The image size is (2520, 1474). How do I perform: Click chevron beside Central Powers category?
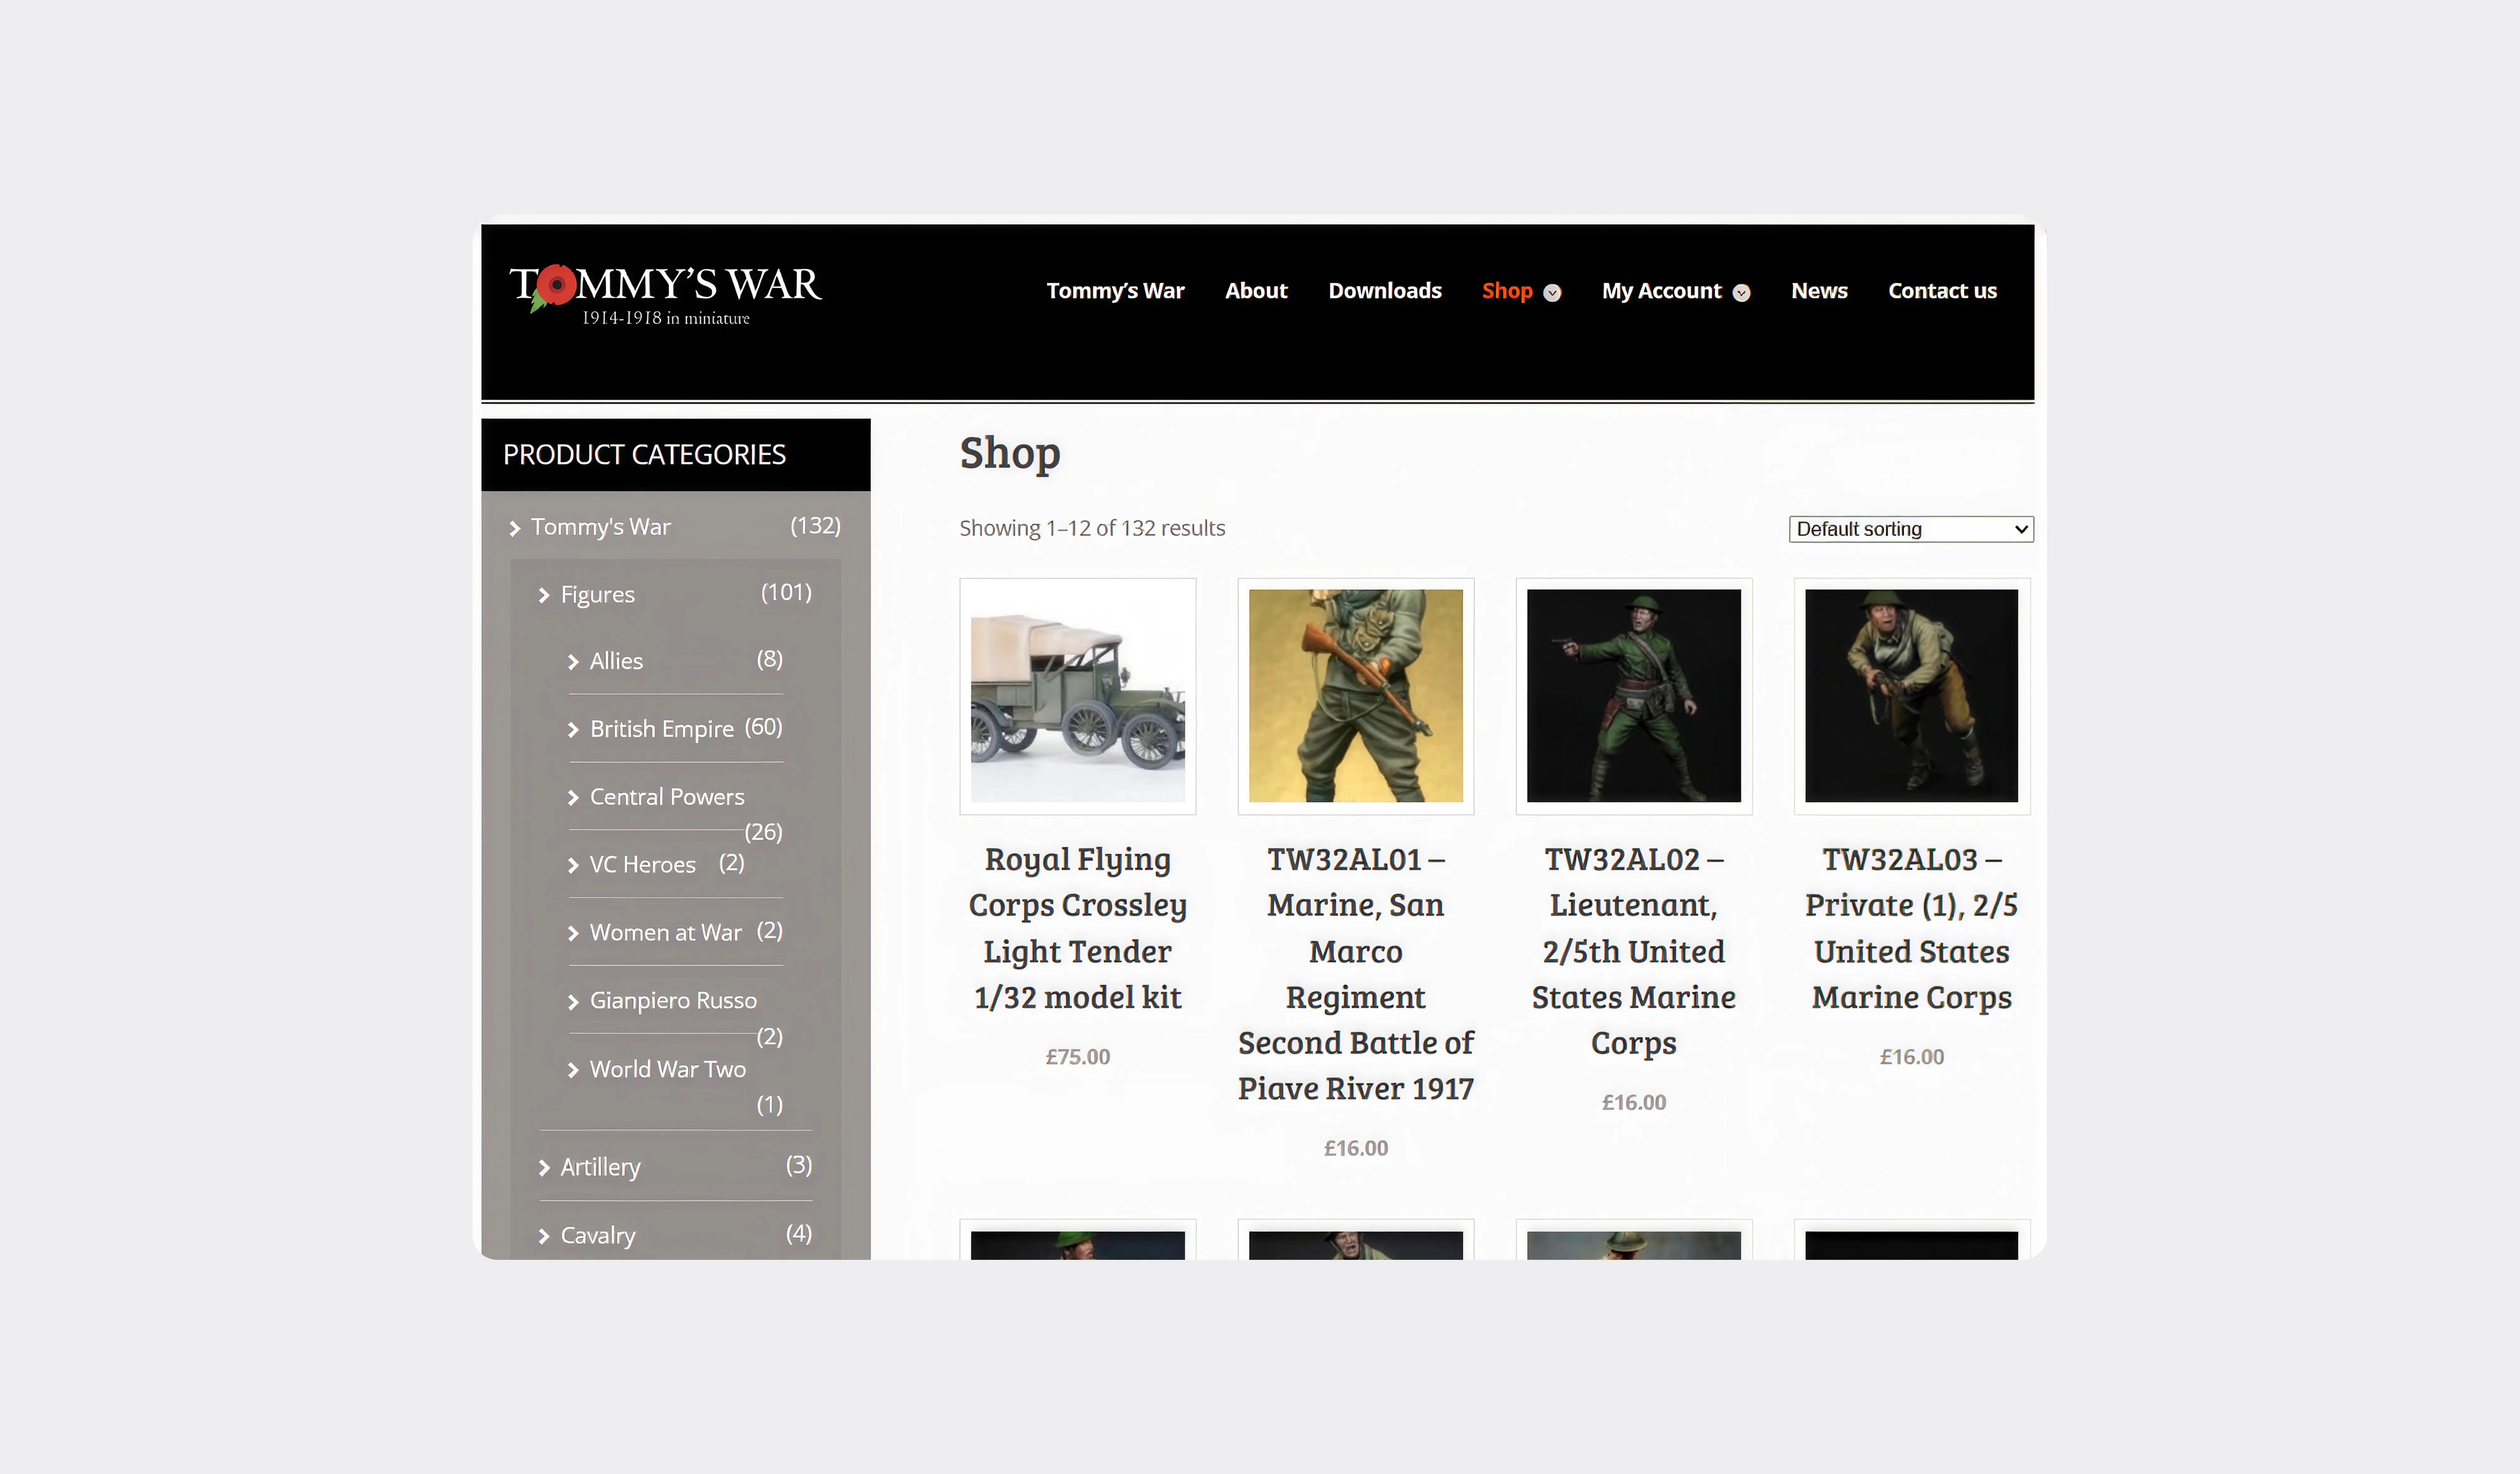pos(573,798)
